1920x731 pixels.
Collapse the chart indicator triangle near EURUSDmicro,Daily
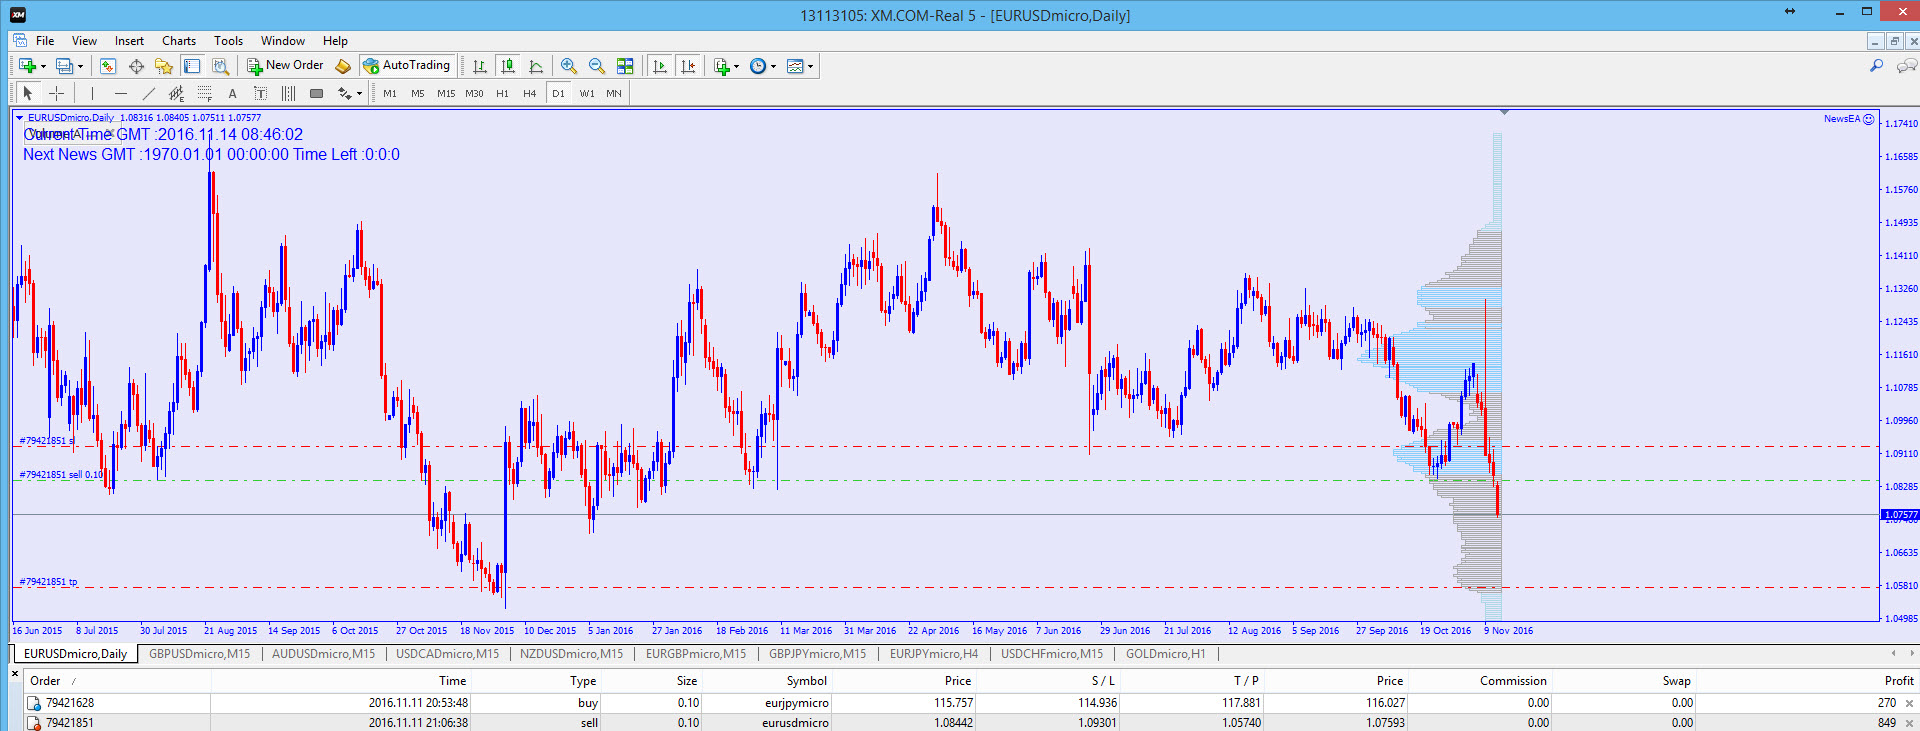click(x=19, y=118)
